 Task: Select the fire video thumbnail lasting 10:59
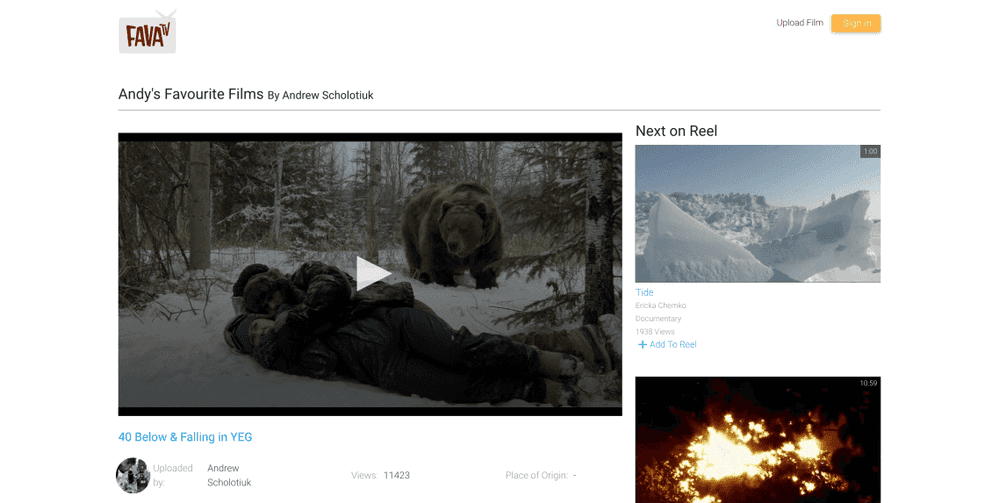click(758, 440)
